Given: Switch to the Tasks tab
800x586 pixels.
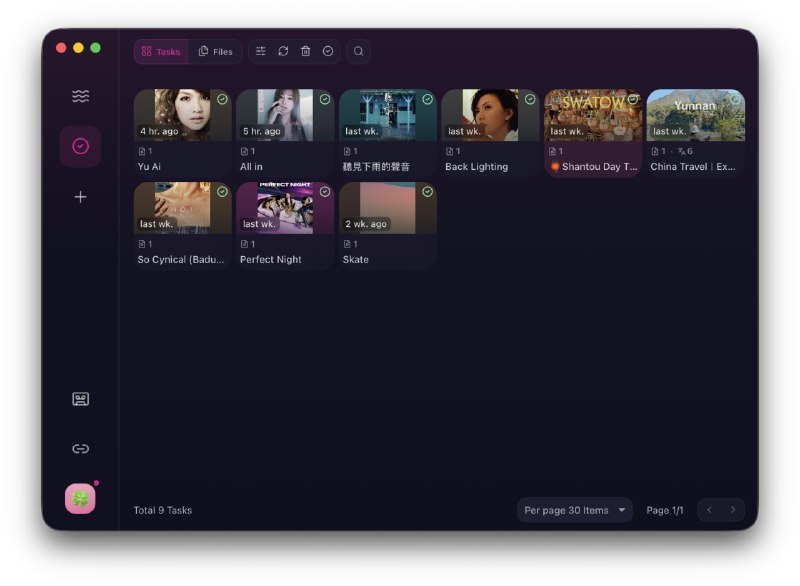Looking at the screenshot, I should (161, 52).
